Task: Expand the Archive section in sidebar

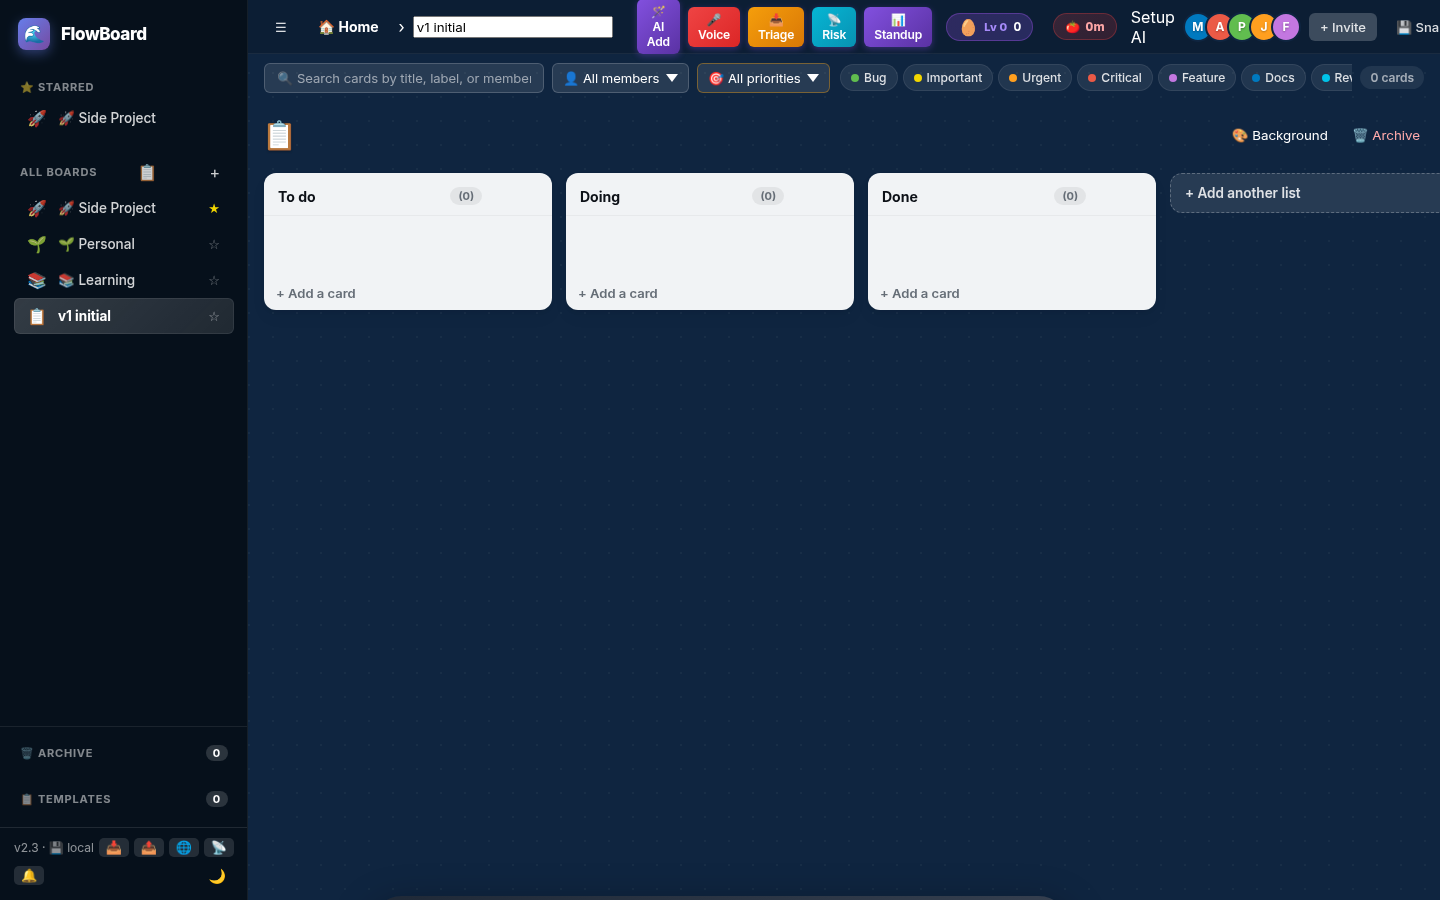Action: coord(124,753)
